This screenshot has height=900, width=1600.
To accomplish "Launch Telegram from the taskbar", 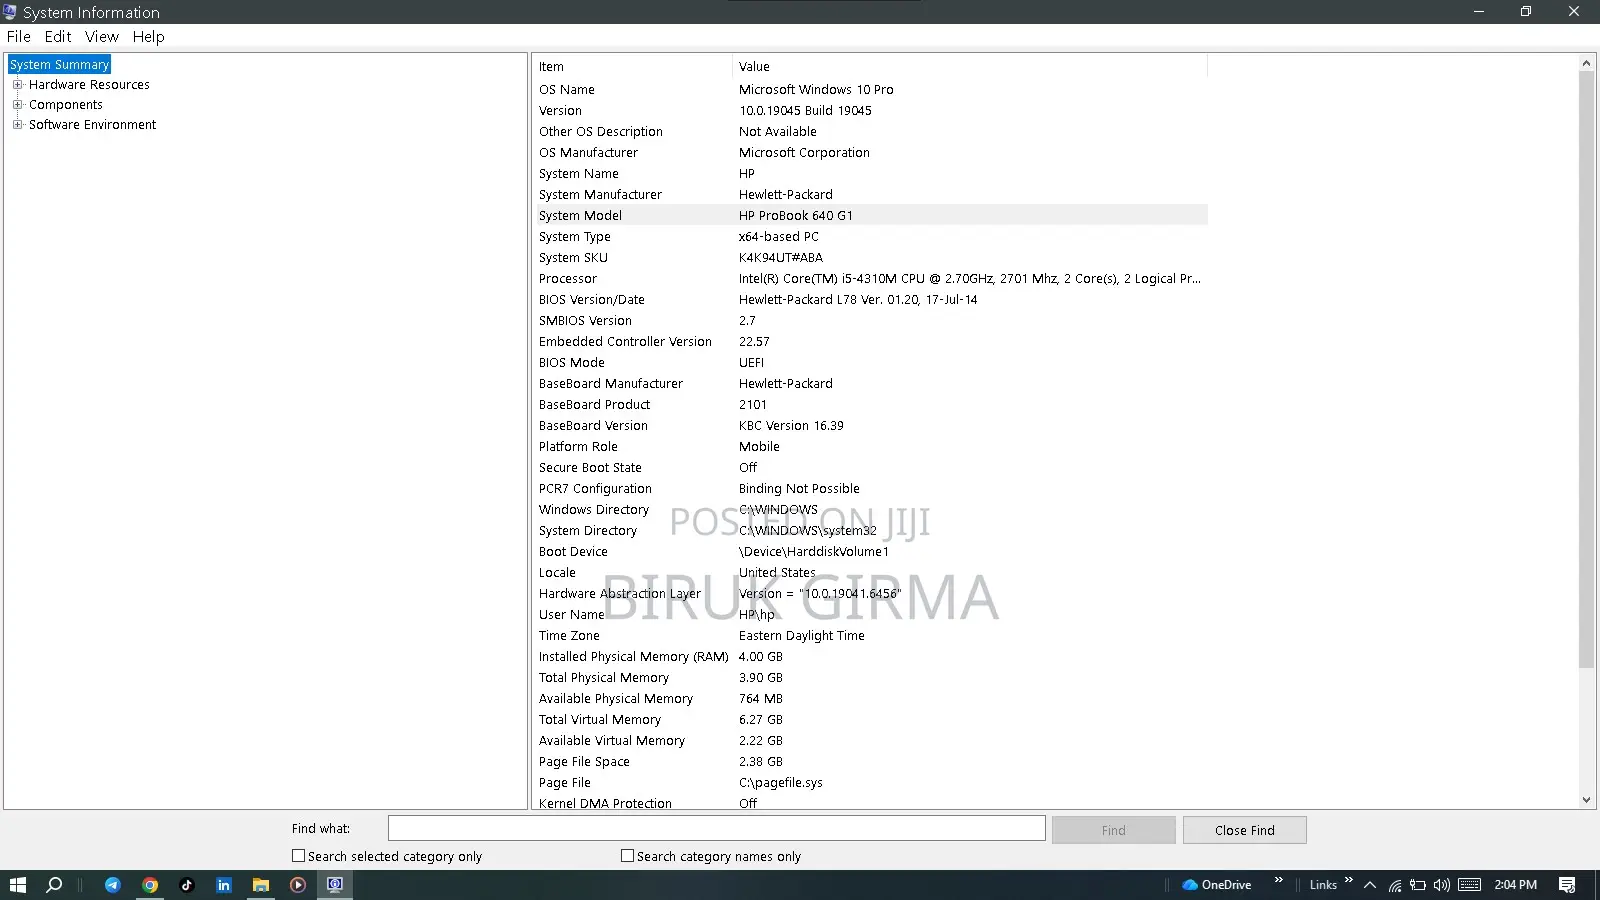I will [112, 885].
